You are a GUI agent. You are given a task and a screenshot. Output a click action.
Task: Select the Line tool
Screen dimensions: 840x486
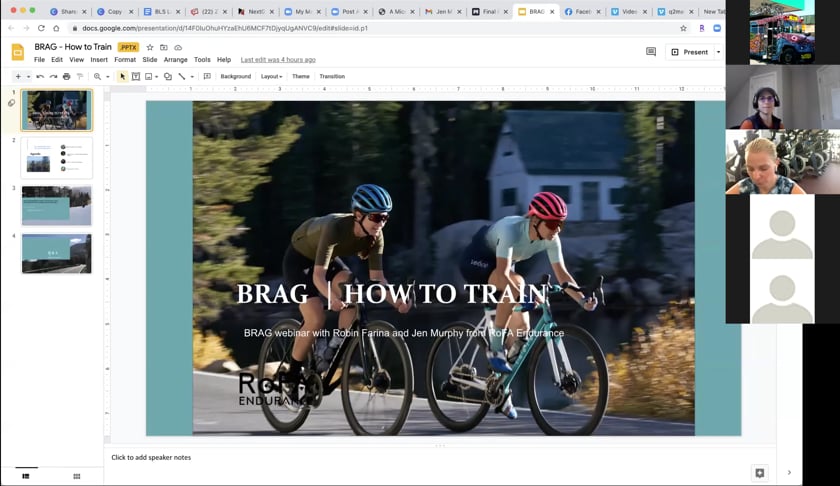pyautogui.click(x=182, y=77)
